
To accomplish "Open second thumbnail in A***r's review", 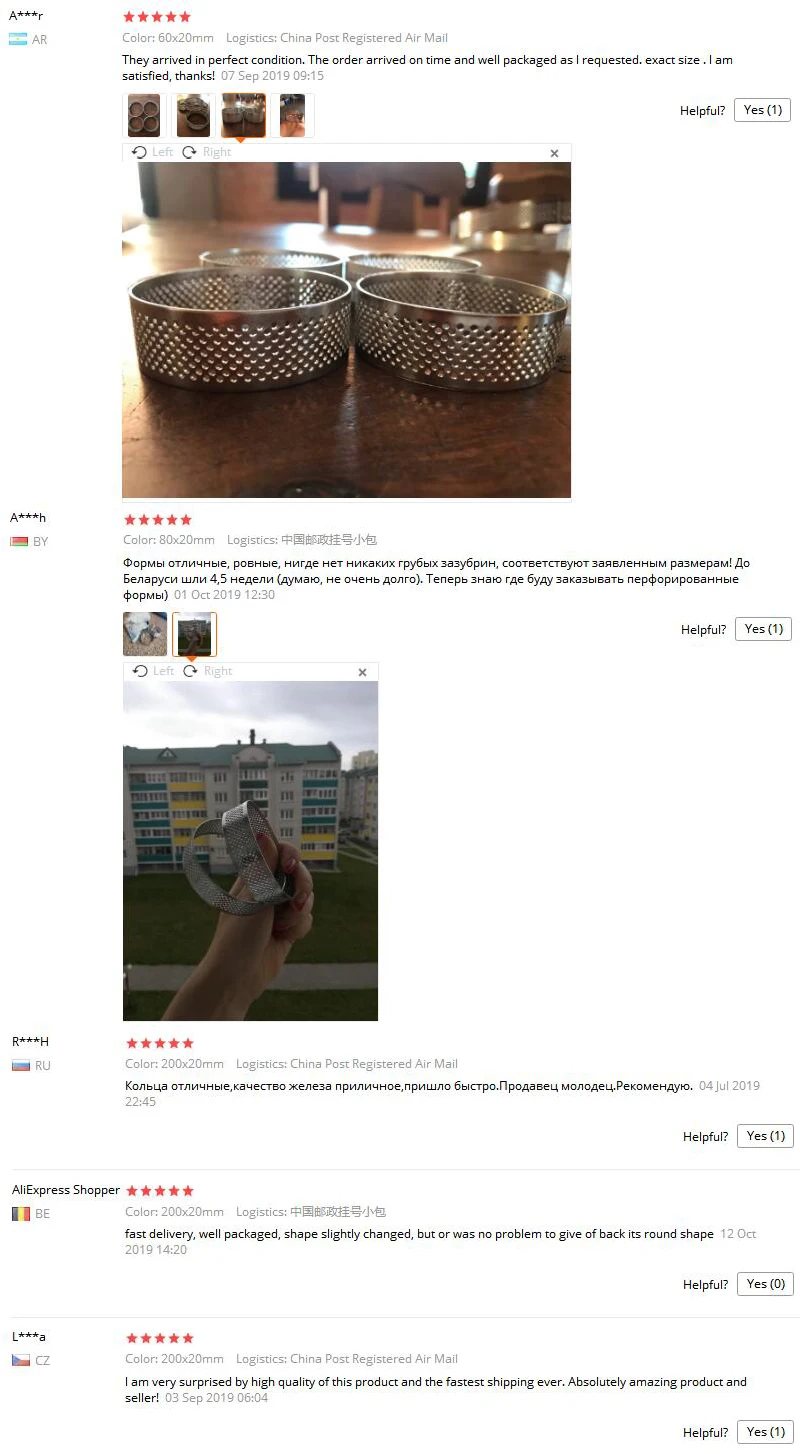I will tap(194, 116).
